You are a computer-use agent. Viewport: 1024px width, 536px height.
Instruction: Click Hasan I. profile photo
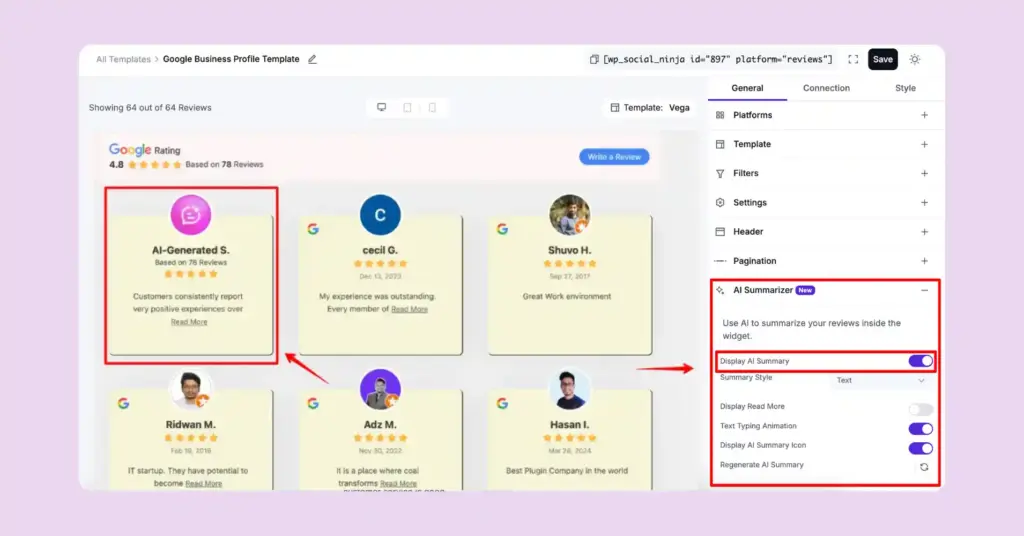569,389
